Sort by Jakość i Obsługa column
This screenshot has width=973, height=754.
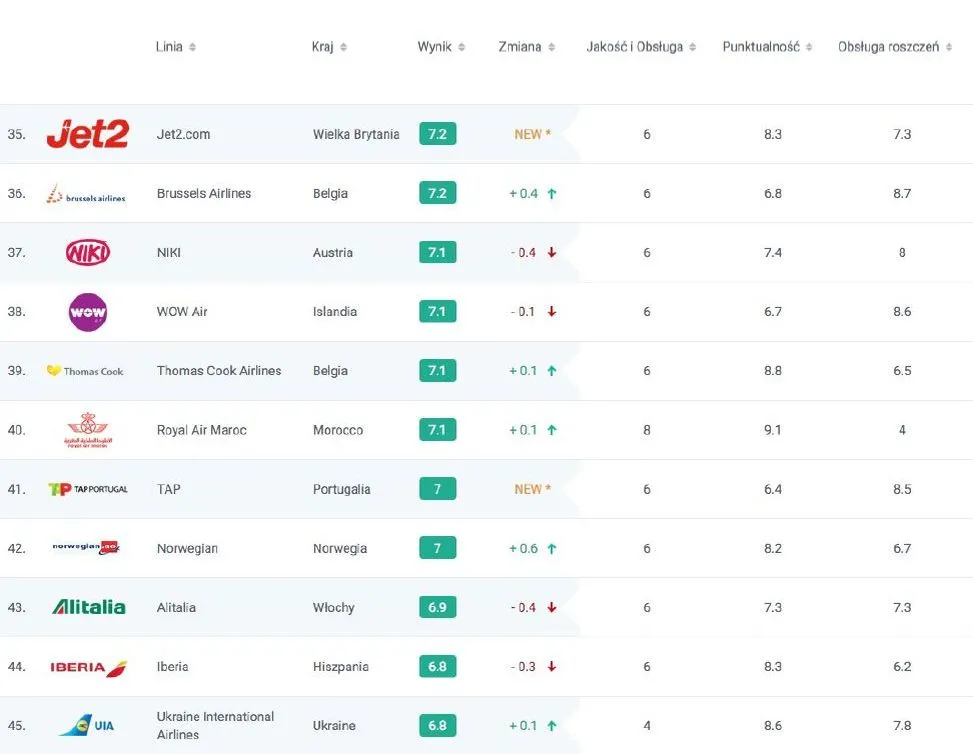coord(641,47)
